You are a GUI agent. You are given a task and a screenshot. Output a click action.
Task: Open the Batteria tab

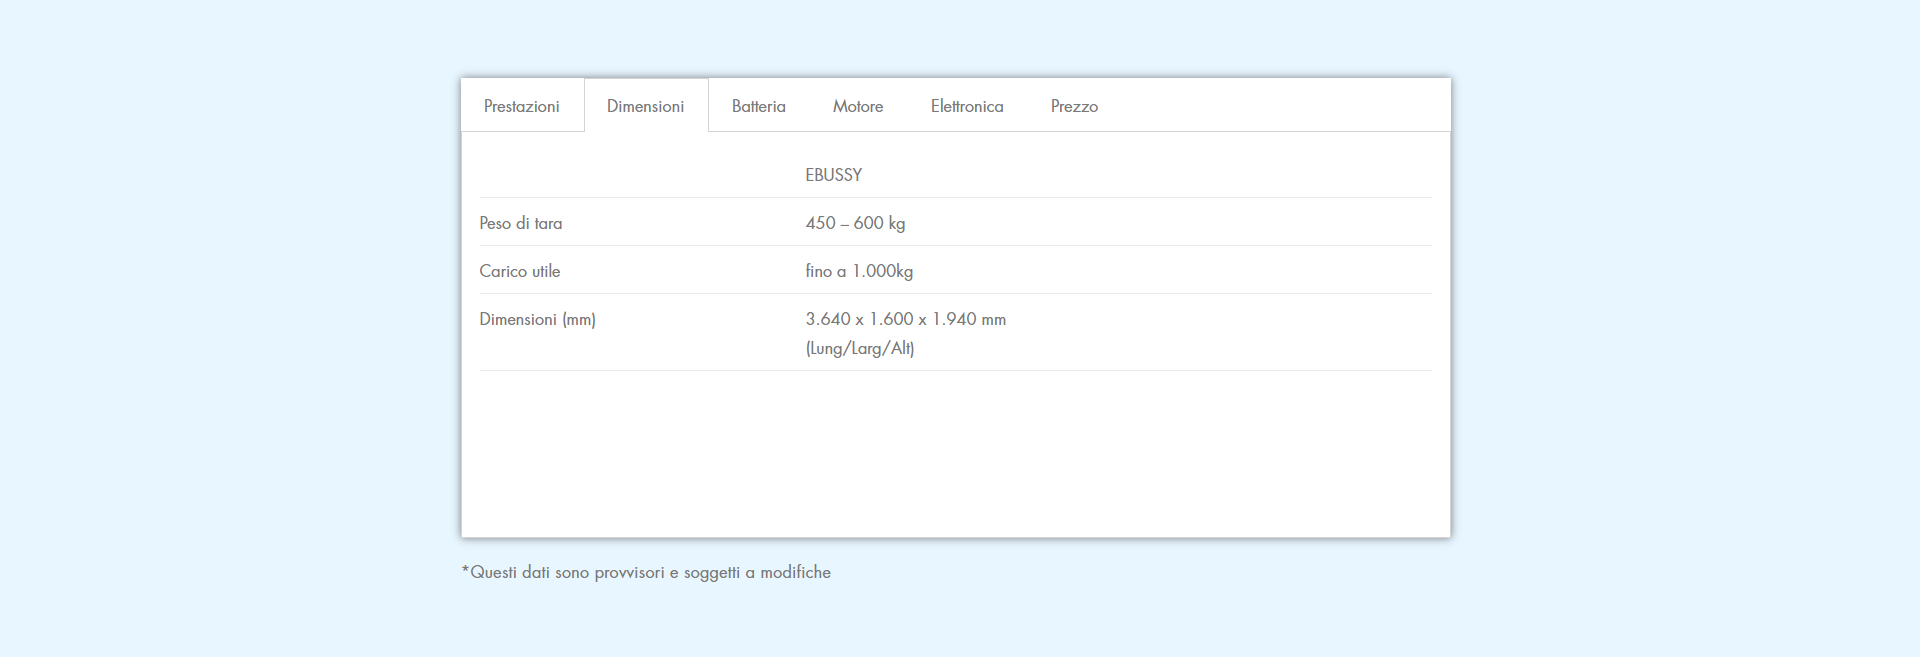pos(759,106)
